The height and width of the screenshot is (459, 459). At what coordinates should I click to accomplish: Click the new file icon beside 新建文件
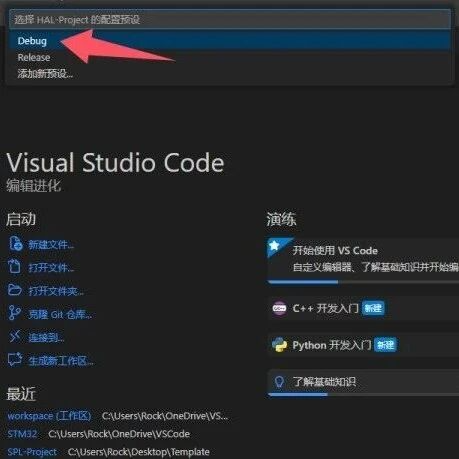coord(15,244)
